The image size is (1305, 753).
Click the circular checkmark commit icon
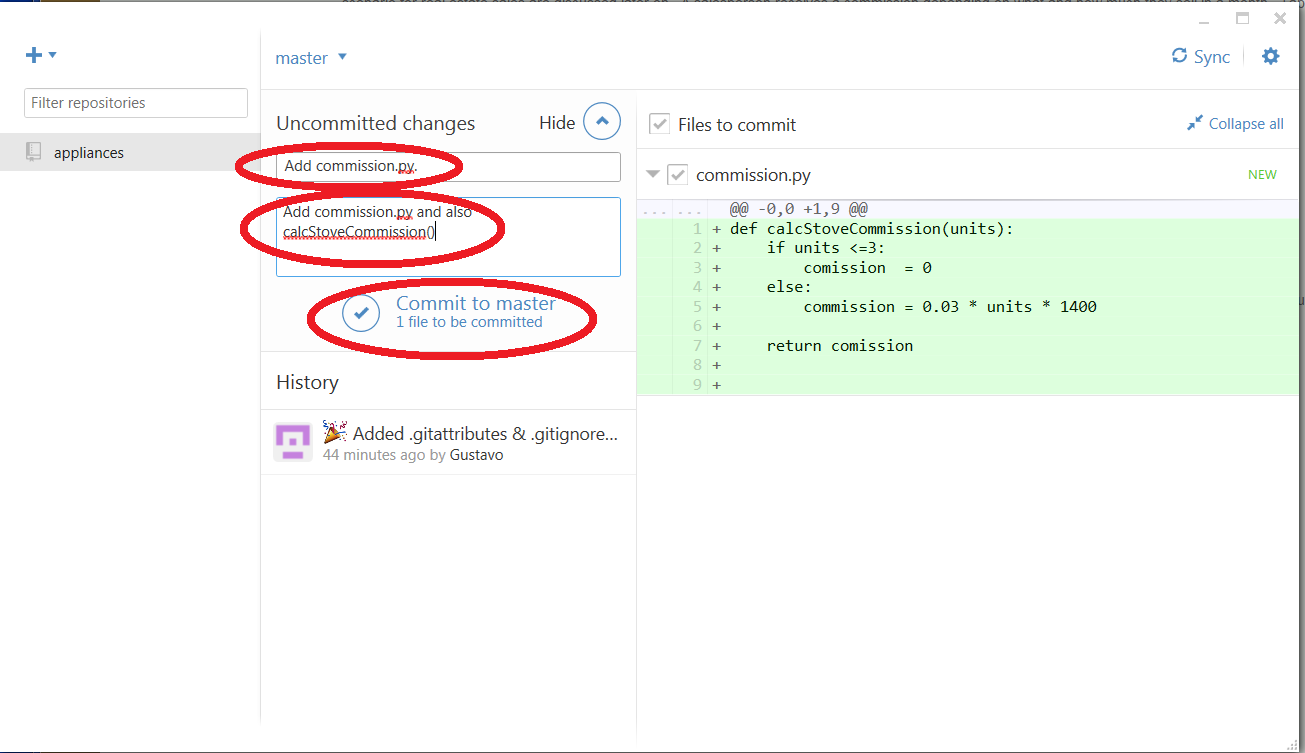[361, 313]
